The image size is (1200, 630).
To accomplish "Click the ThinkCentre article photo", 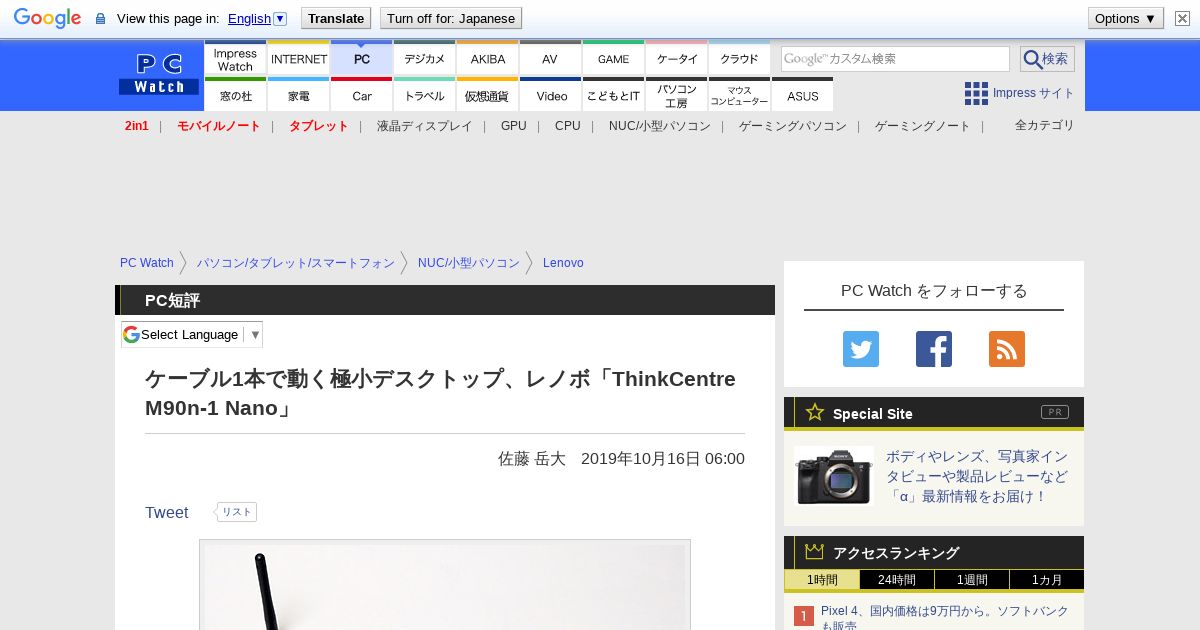I will [445, 585].
